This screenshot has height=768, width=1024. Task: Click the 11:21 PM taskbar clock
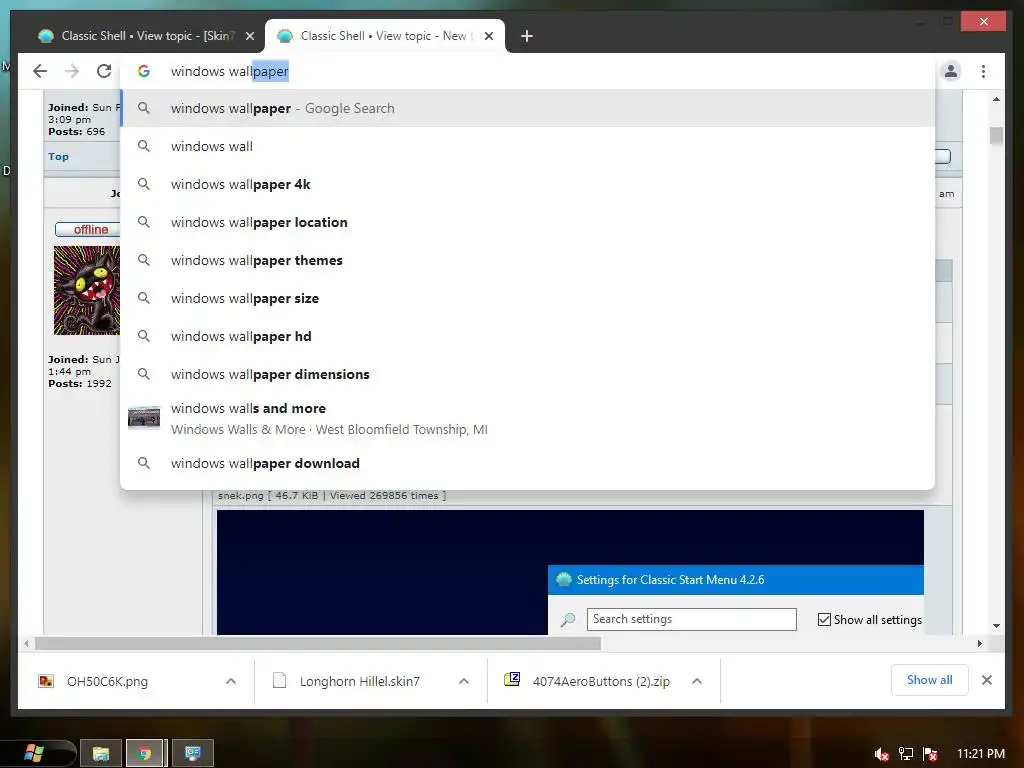980,754
